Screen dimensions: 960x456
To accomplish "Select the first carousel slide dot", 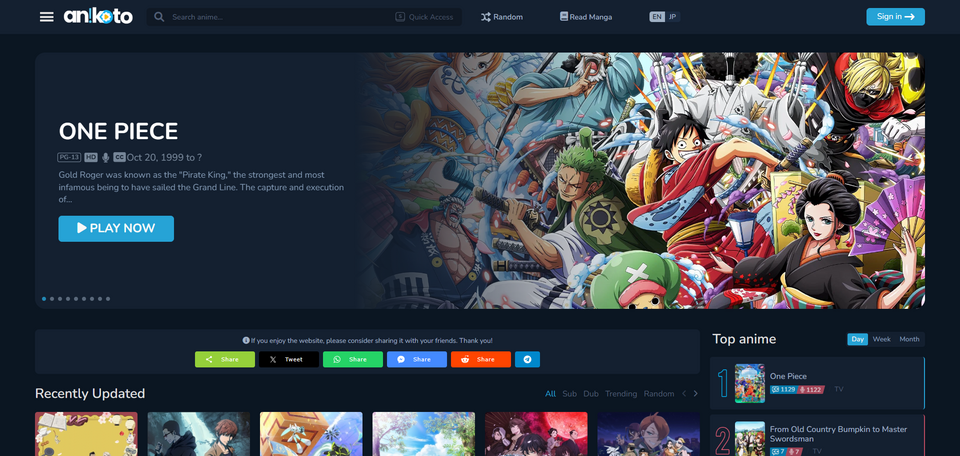I will coord(44,299).
